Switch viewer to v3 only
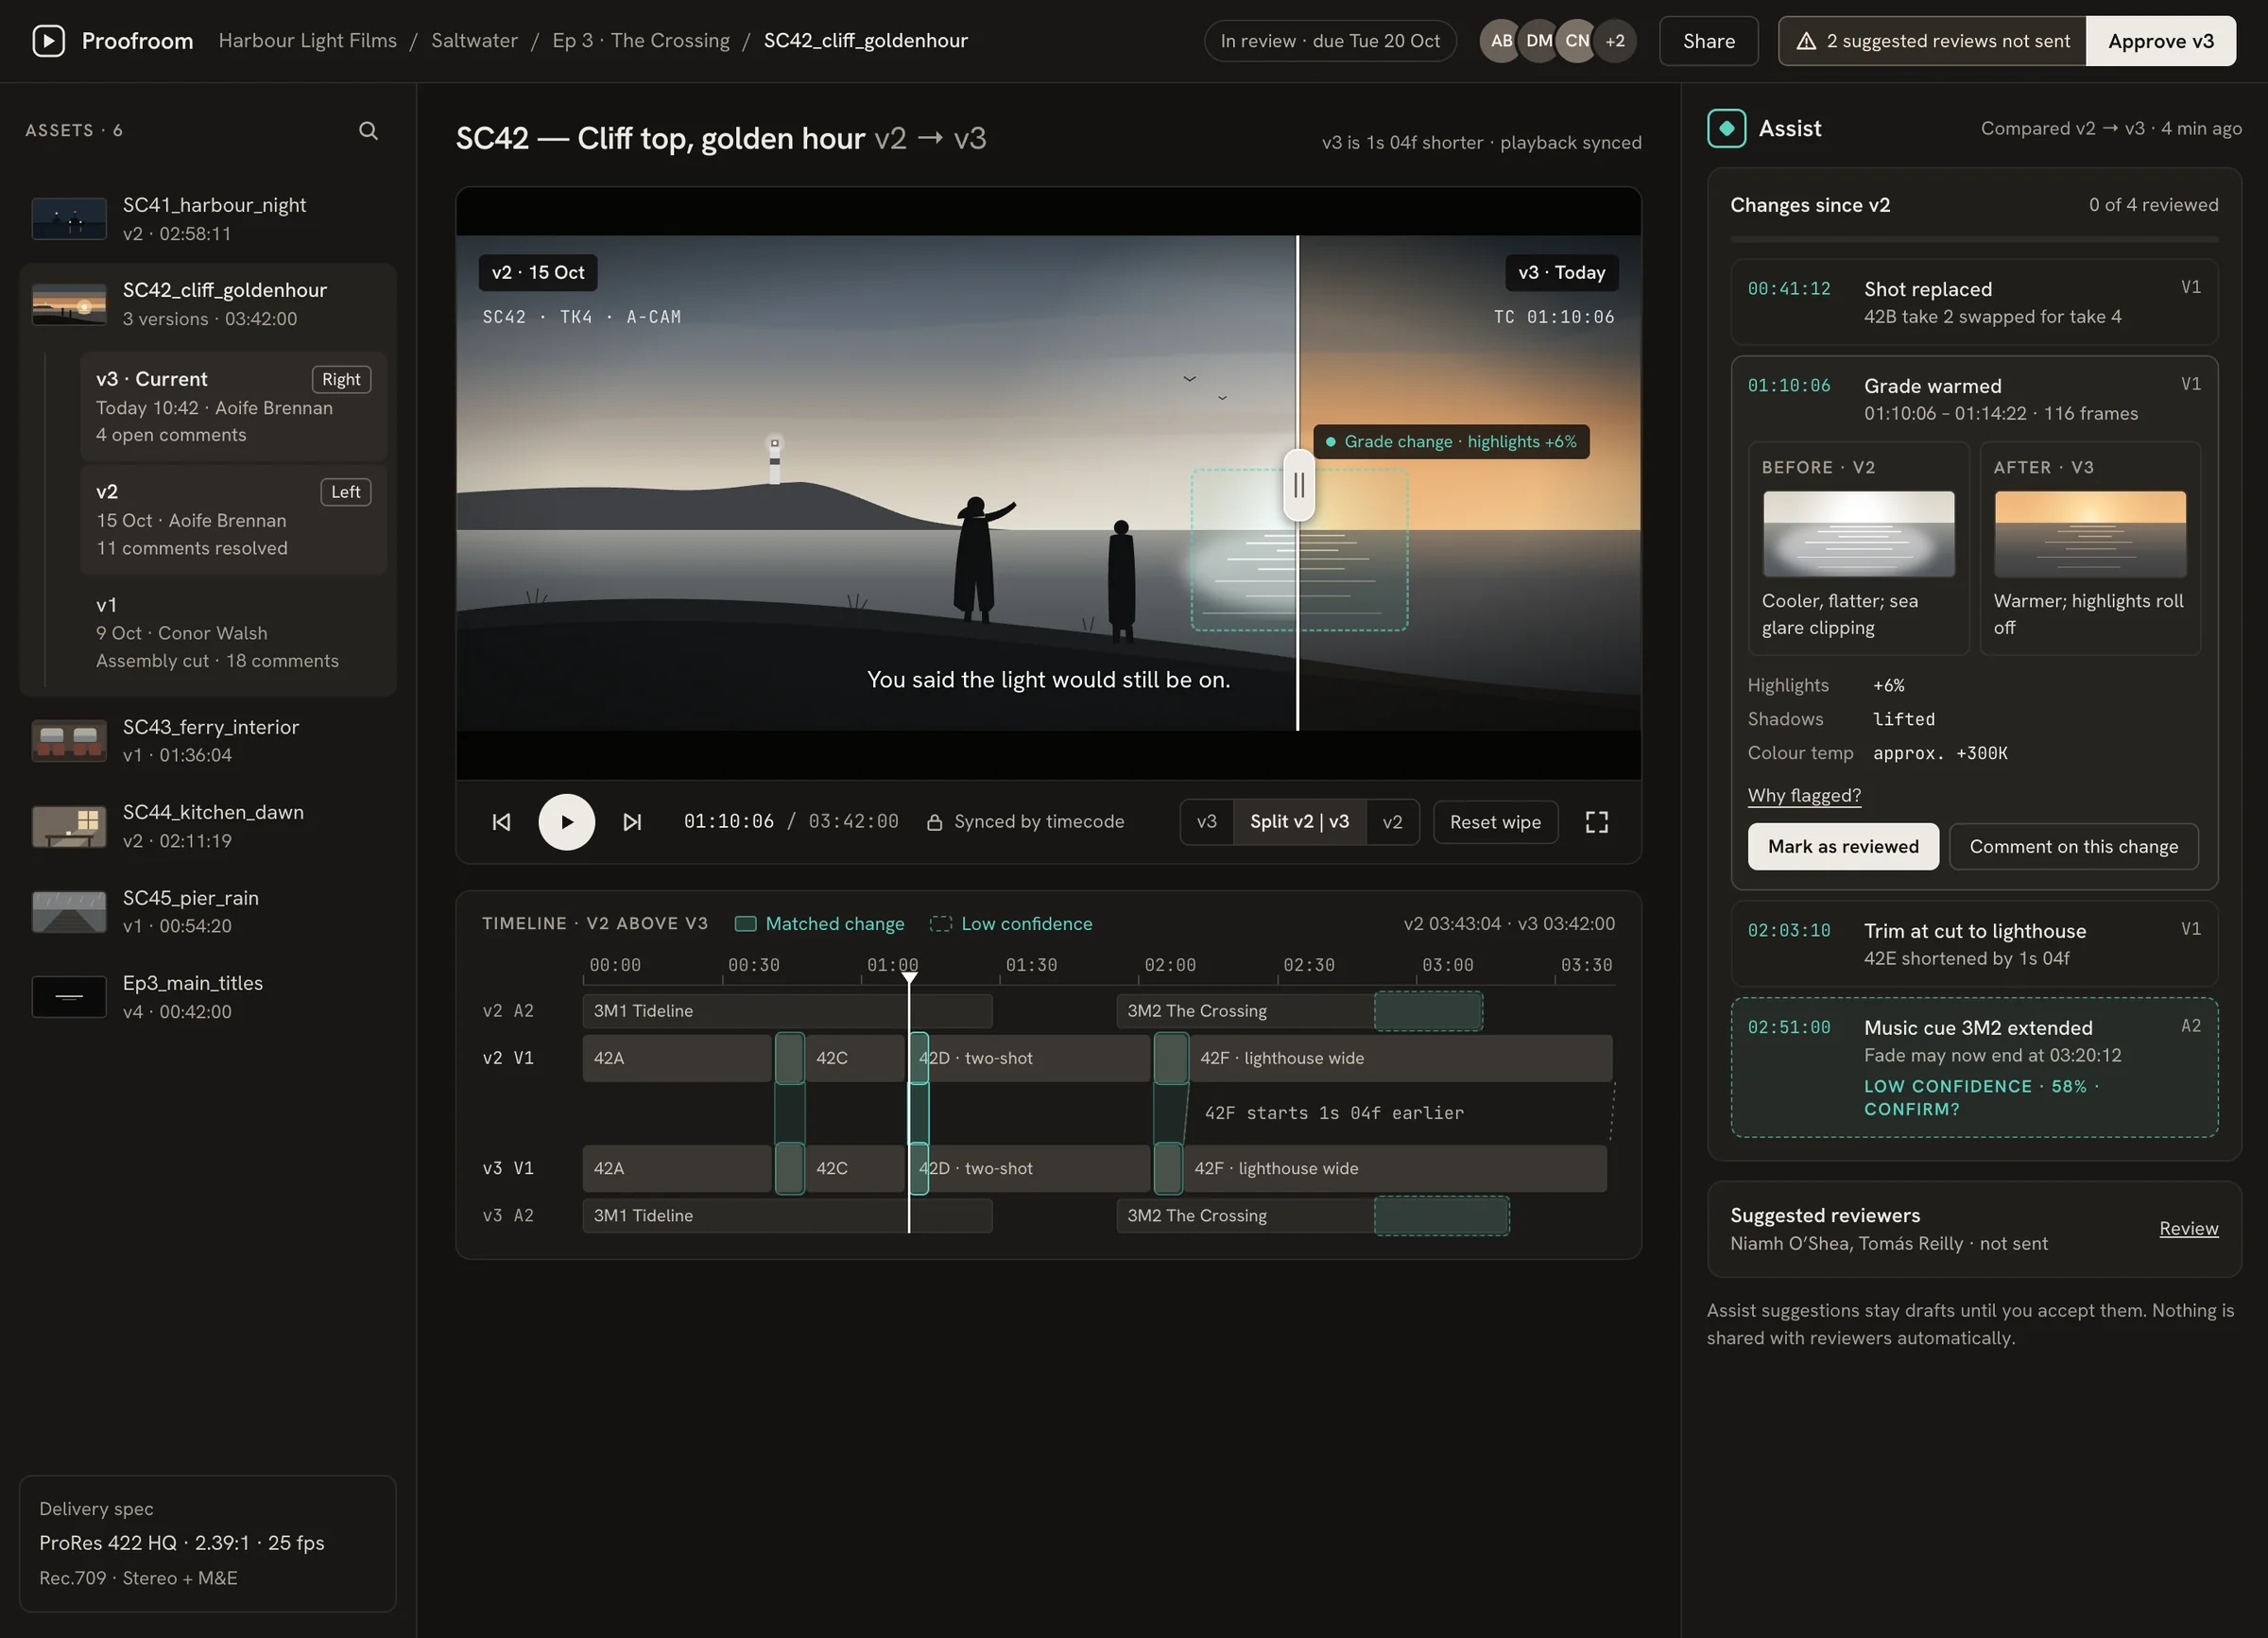The height and width of the screenshot is (1638, 2268). (x=1207, y=822)
